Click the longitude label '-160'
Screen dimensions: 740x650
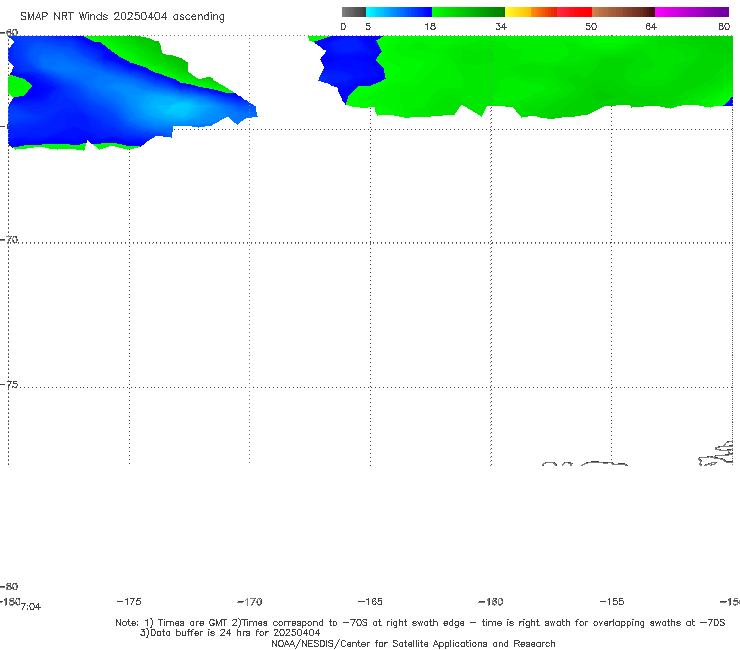(491, 602)
